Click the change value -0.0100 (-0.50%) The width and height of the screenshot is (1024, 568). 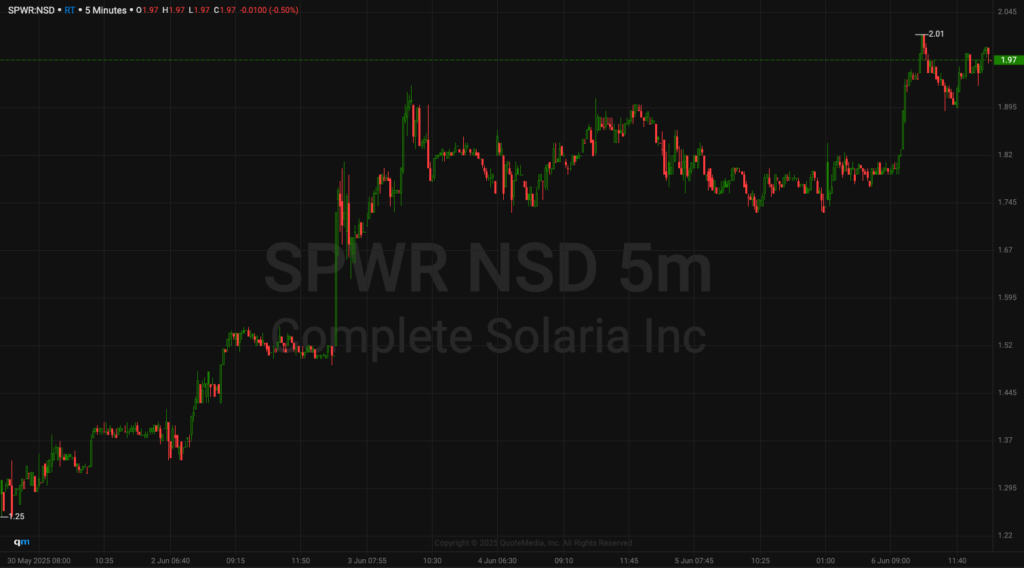coord(269,10)
